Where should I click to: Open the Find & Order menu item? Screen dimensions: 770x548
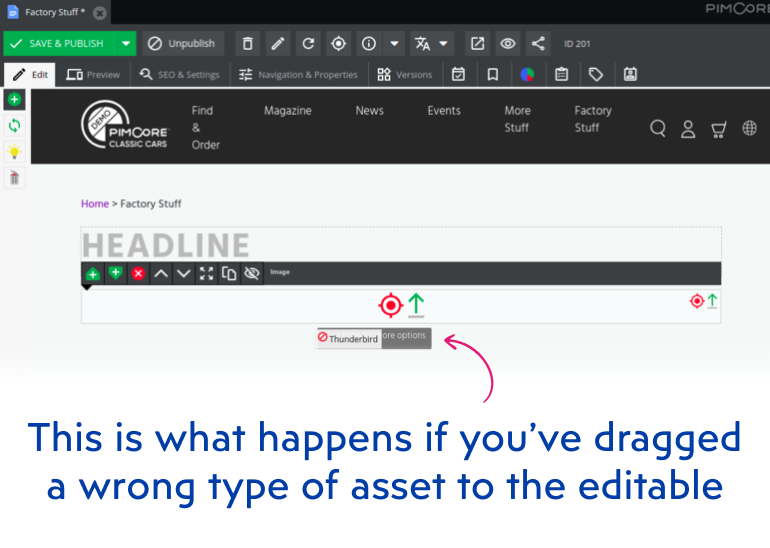click(x=205, y=128)
